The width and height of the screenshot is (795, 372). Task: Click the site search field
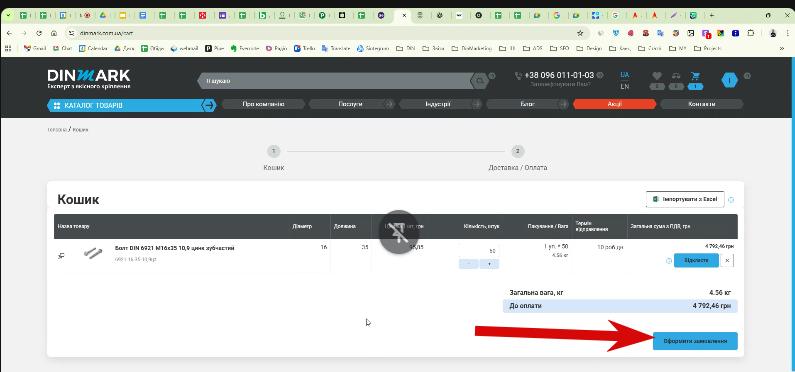(335, 81)
